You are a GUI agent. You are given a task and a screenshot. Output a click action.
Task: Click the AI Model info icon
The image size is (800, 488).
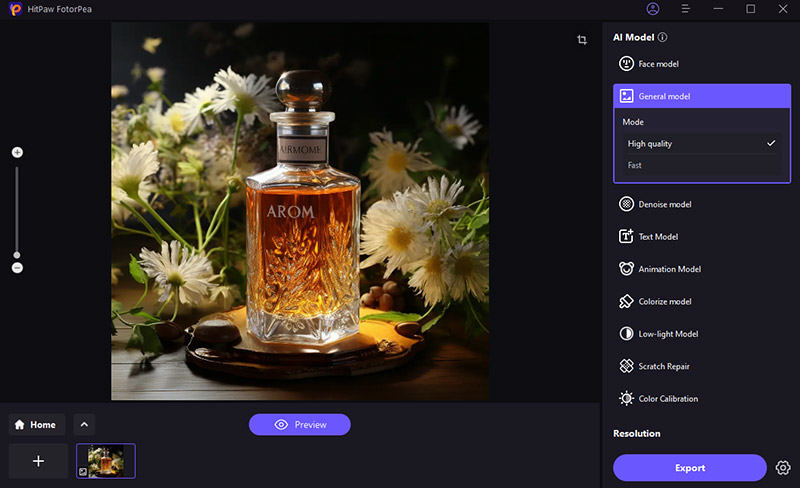pos(662,37)
